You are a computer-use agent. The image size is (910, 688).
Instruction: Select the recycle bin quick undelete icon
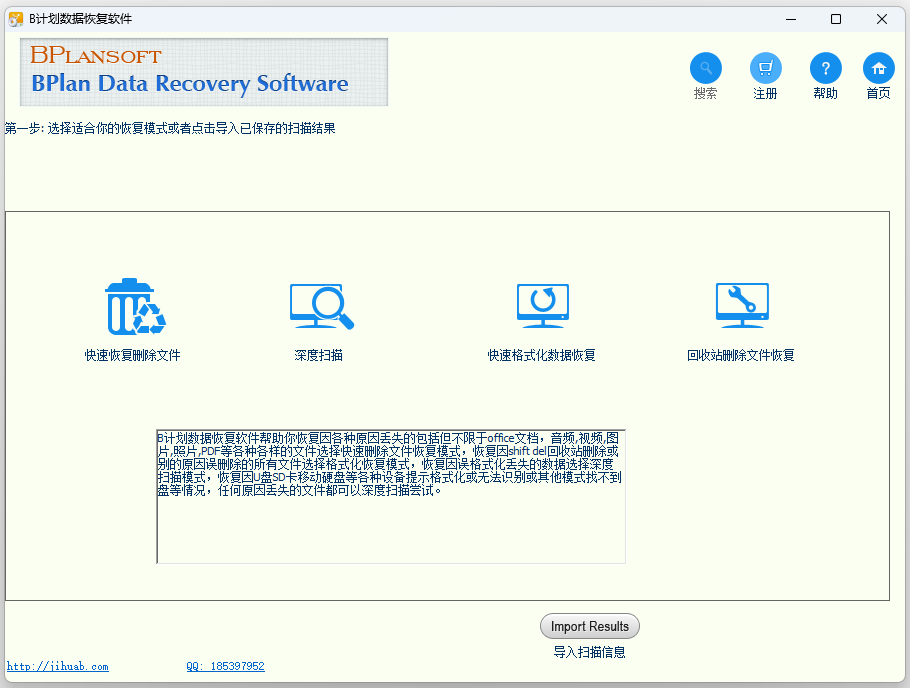[x=134, y=307]
